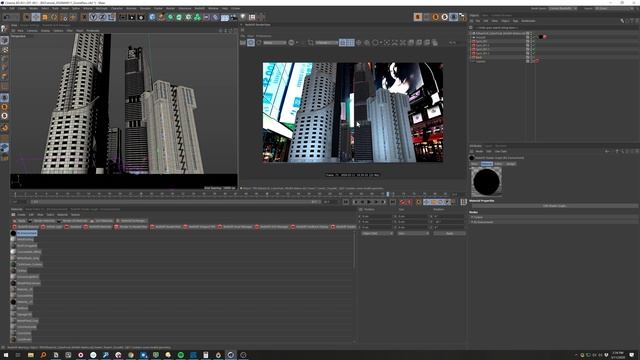Select the Live Selection tool
The height and width of the screenshot is (360, 640).
(27, 17)
